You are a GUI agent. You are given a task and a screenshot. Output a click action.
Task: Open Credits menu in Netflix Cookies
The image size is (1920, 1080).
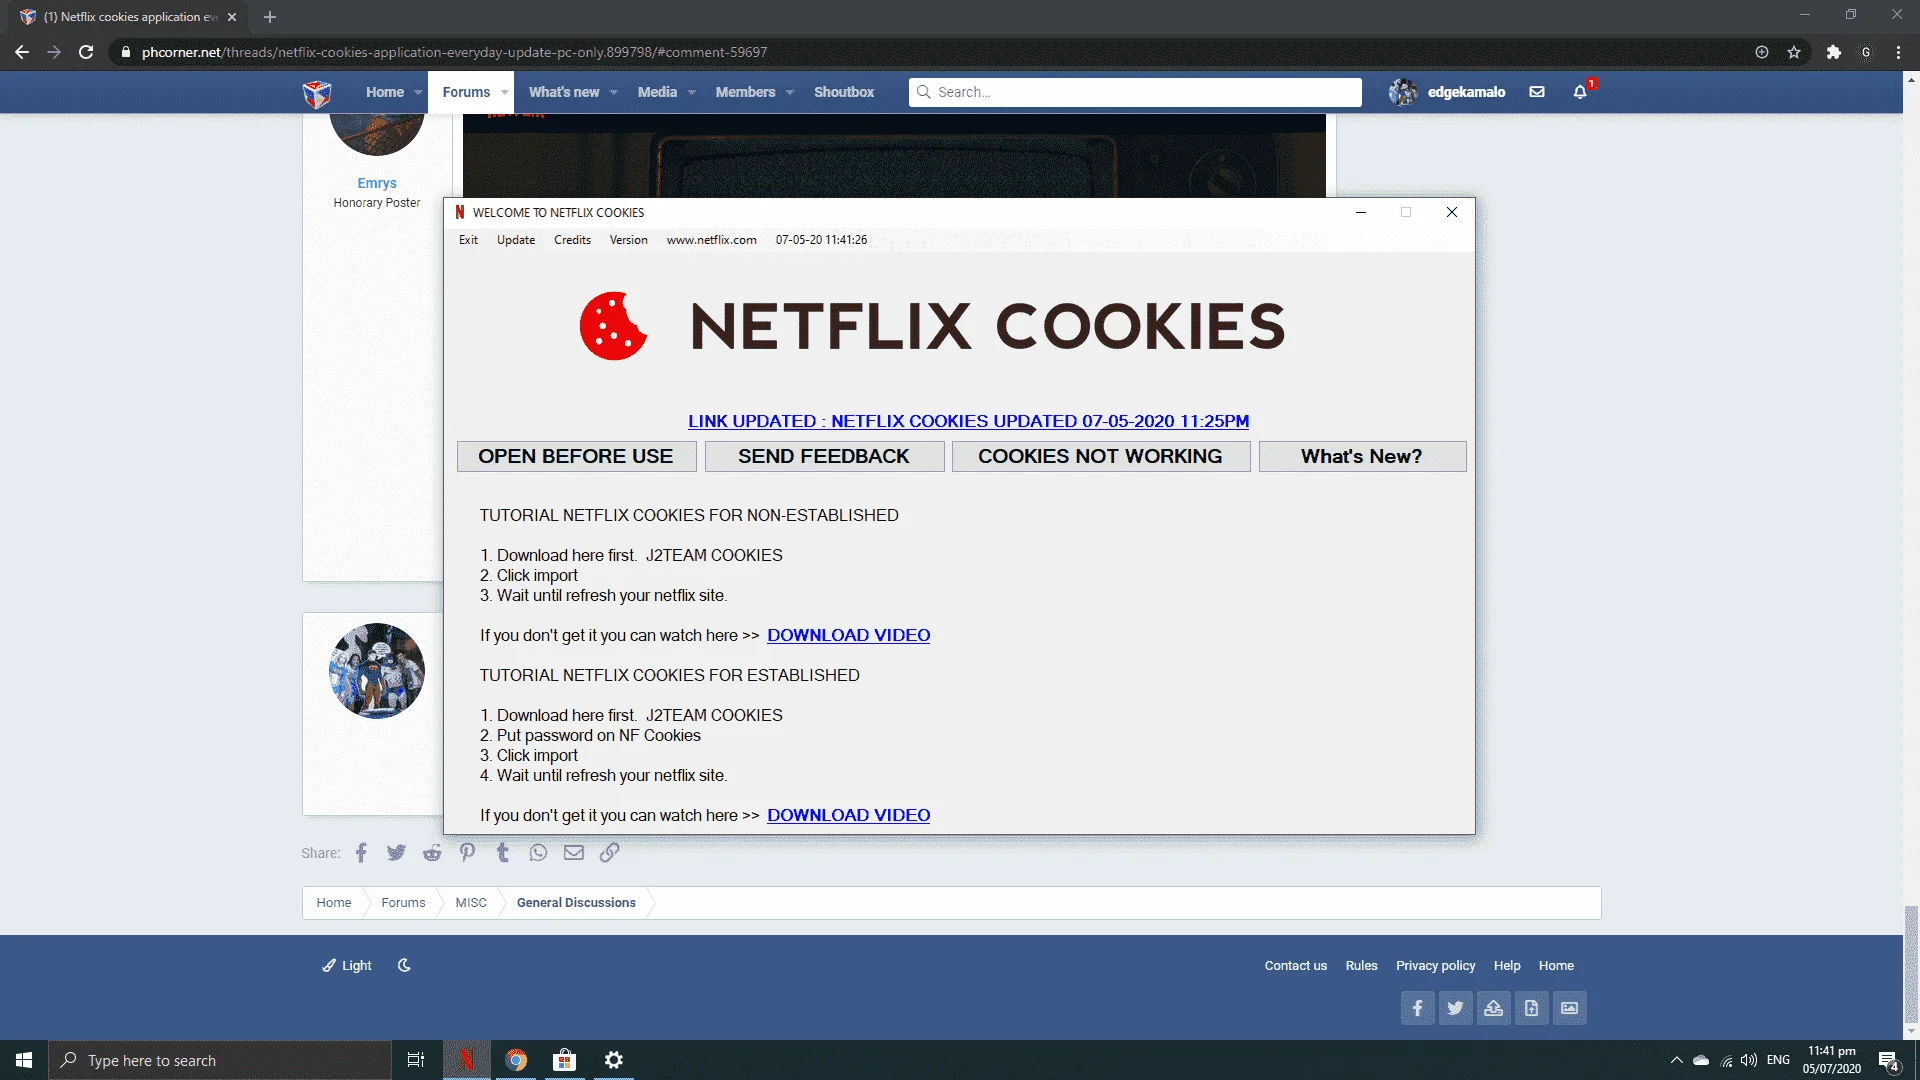pyautogui.click(x=572, y=240)
